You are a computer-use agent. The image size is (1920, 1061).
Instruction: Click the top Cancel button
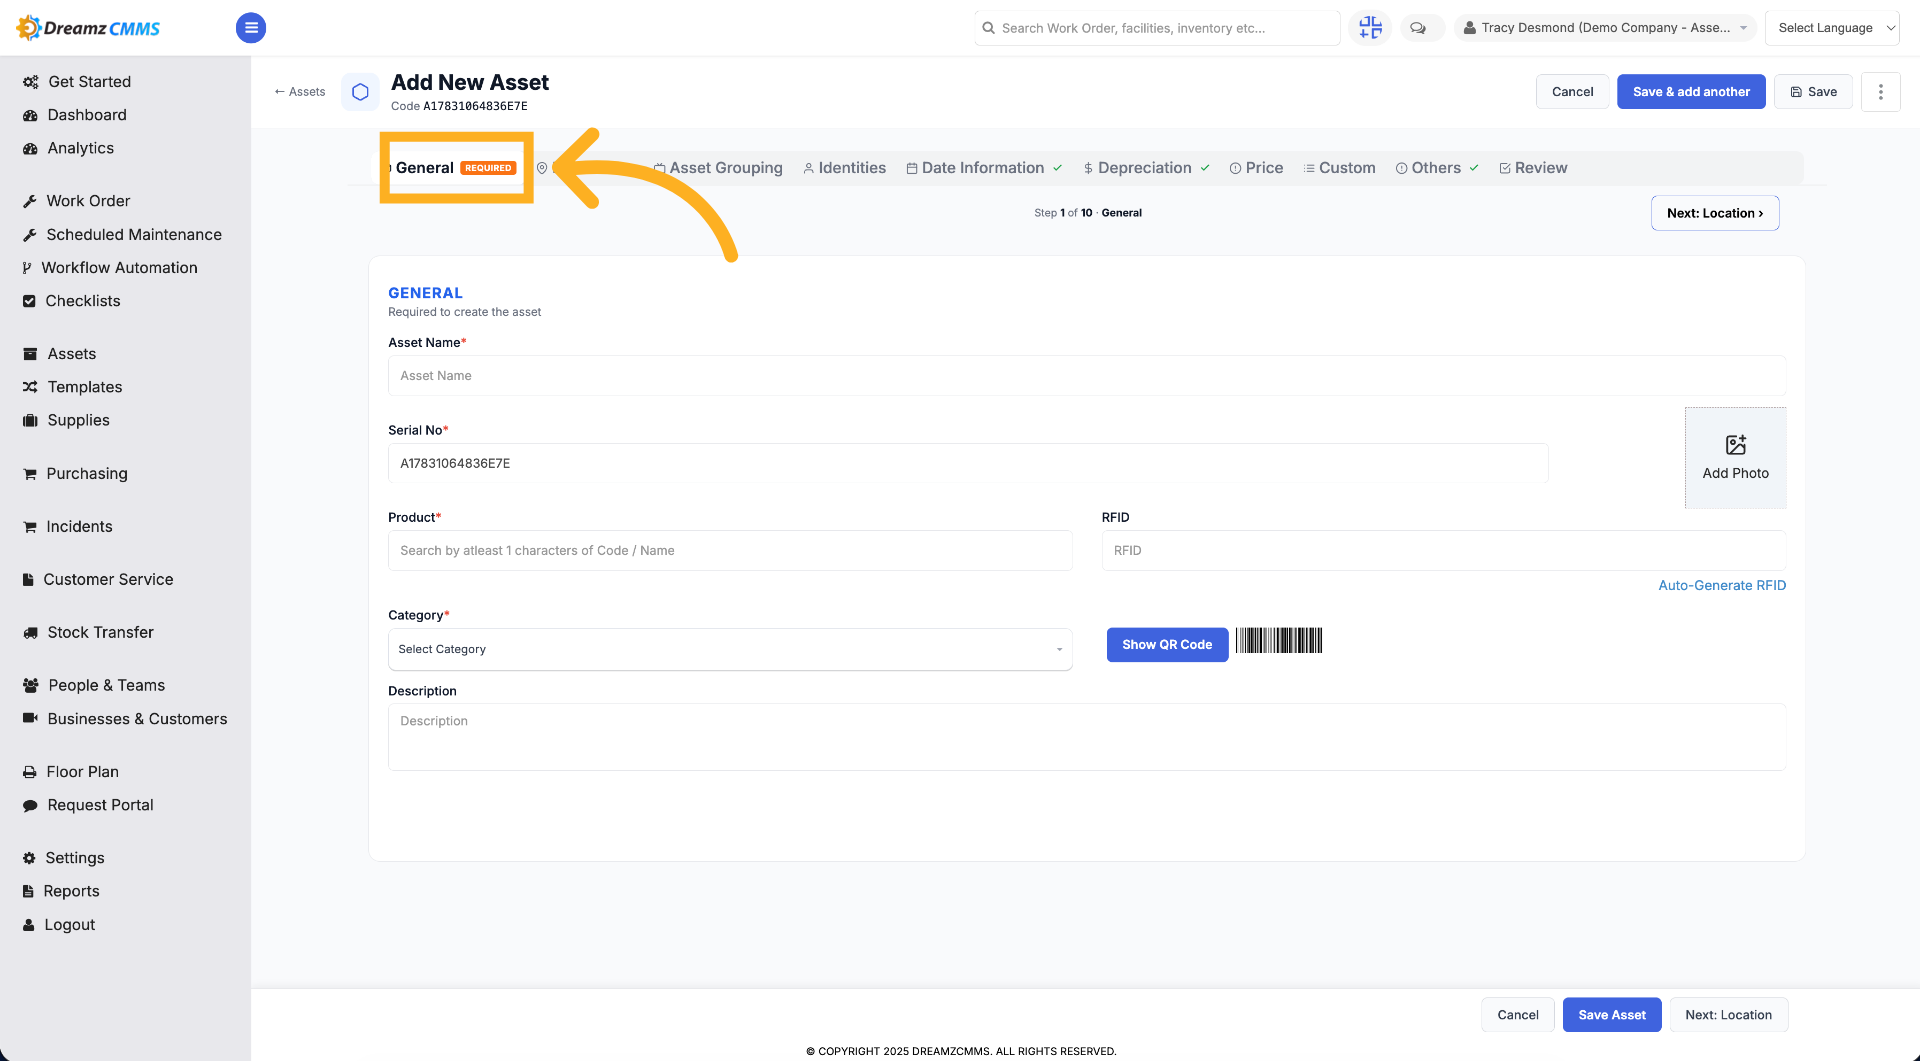point(1572,92)
